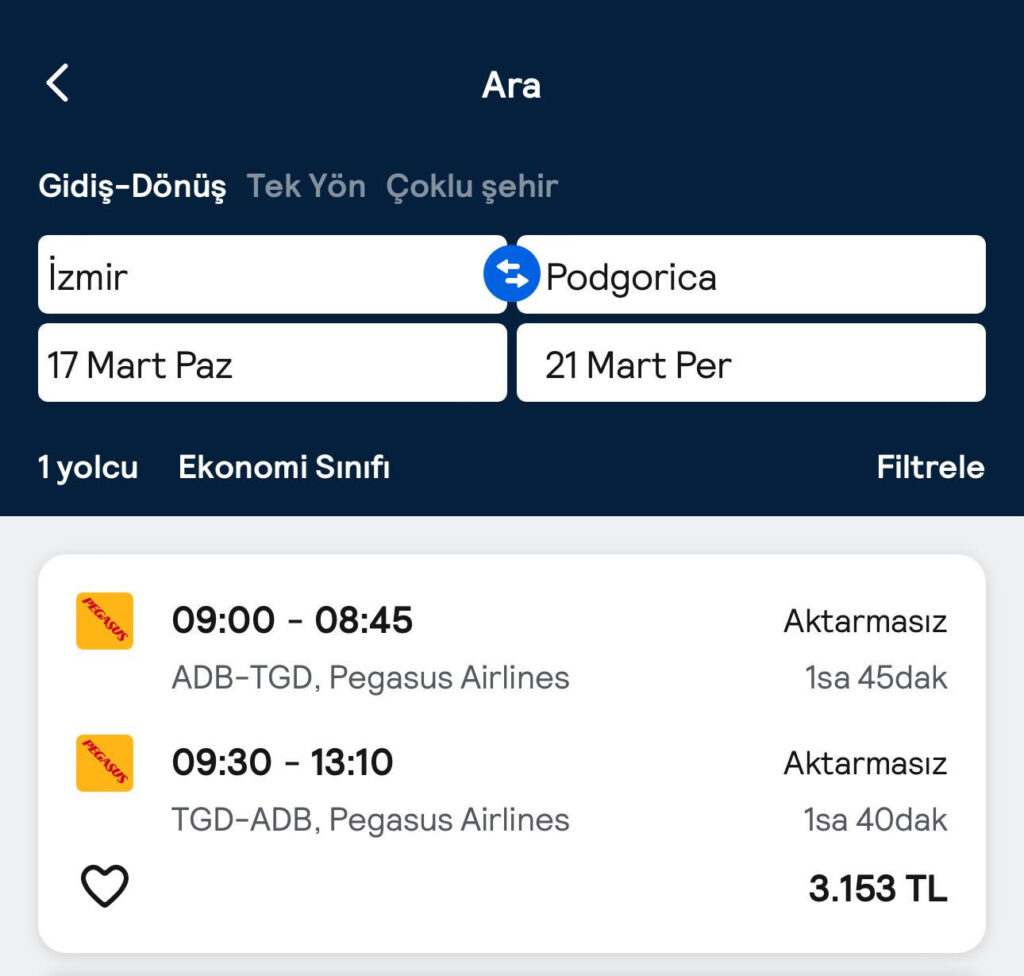The height and width of the screenshot is (976, 1024).
Task: Open the Filtrele filter options
Action: (930, 467)
